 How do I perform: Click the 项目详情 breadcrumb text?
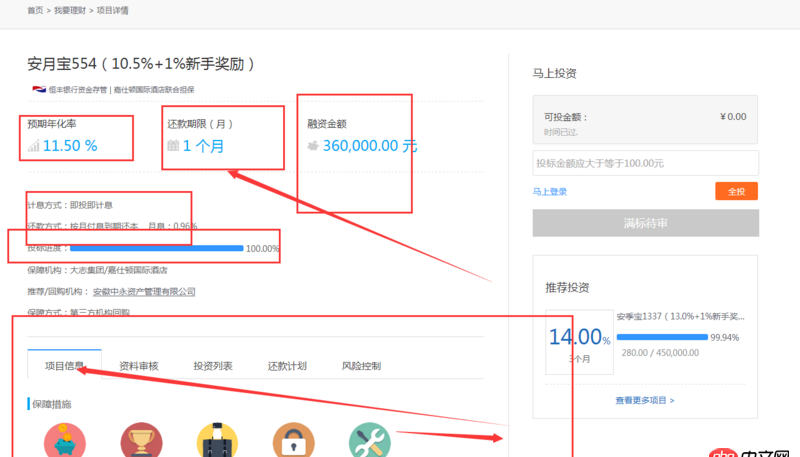112,10
